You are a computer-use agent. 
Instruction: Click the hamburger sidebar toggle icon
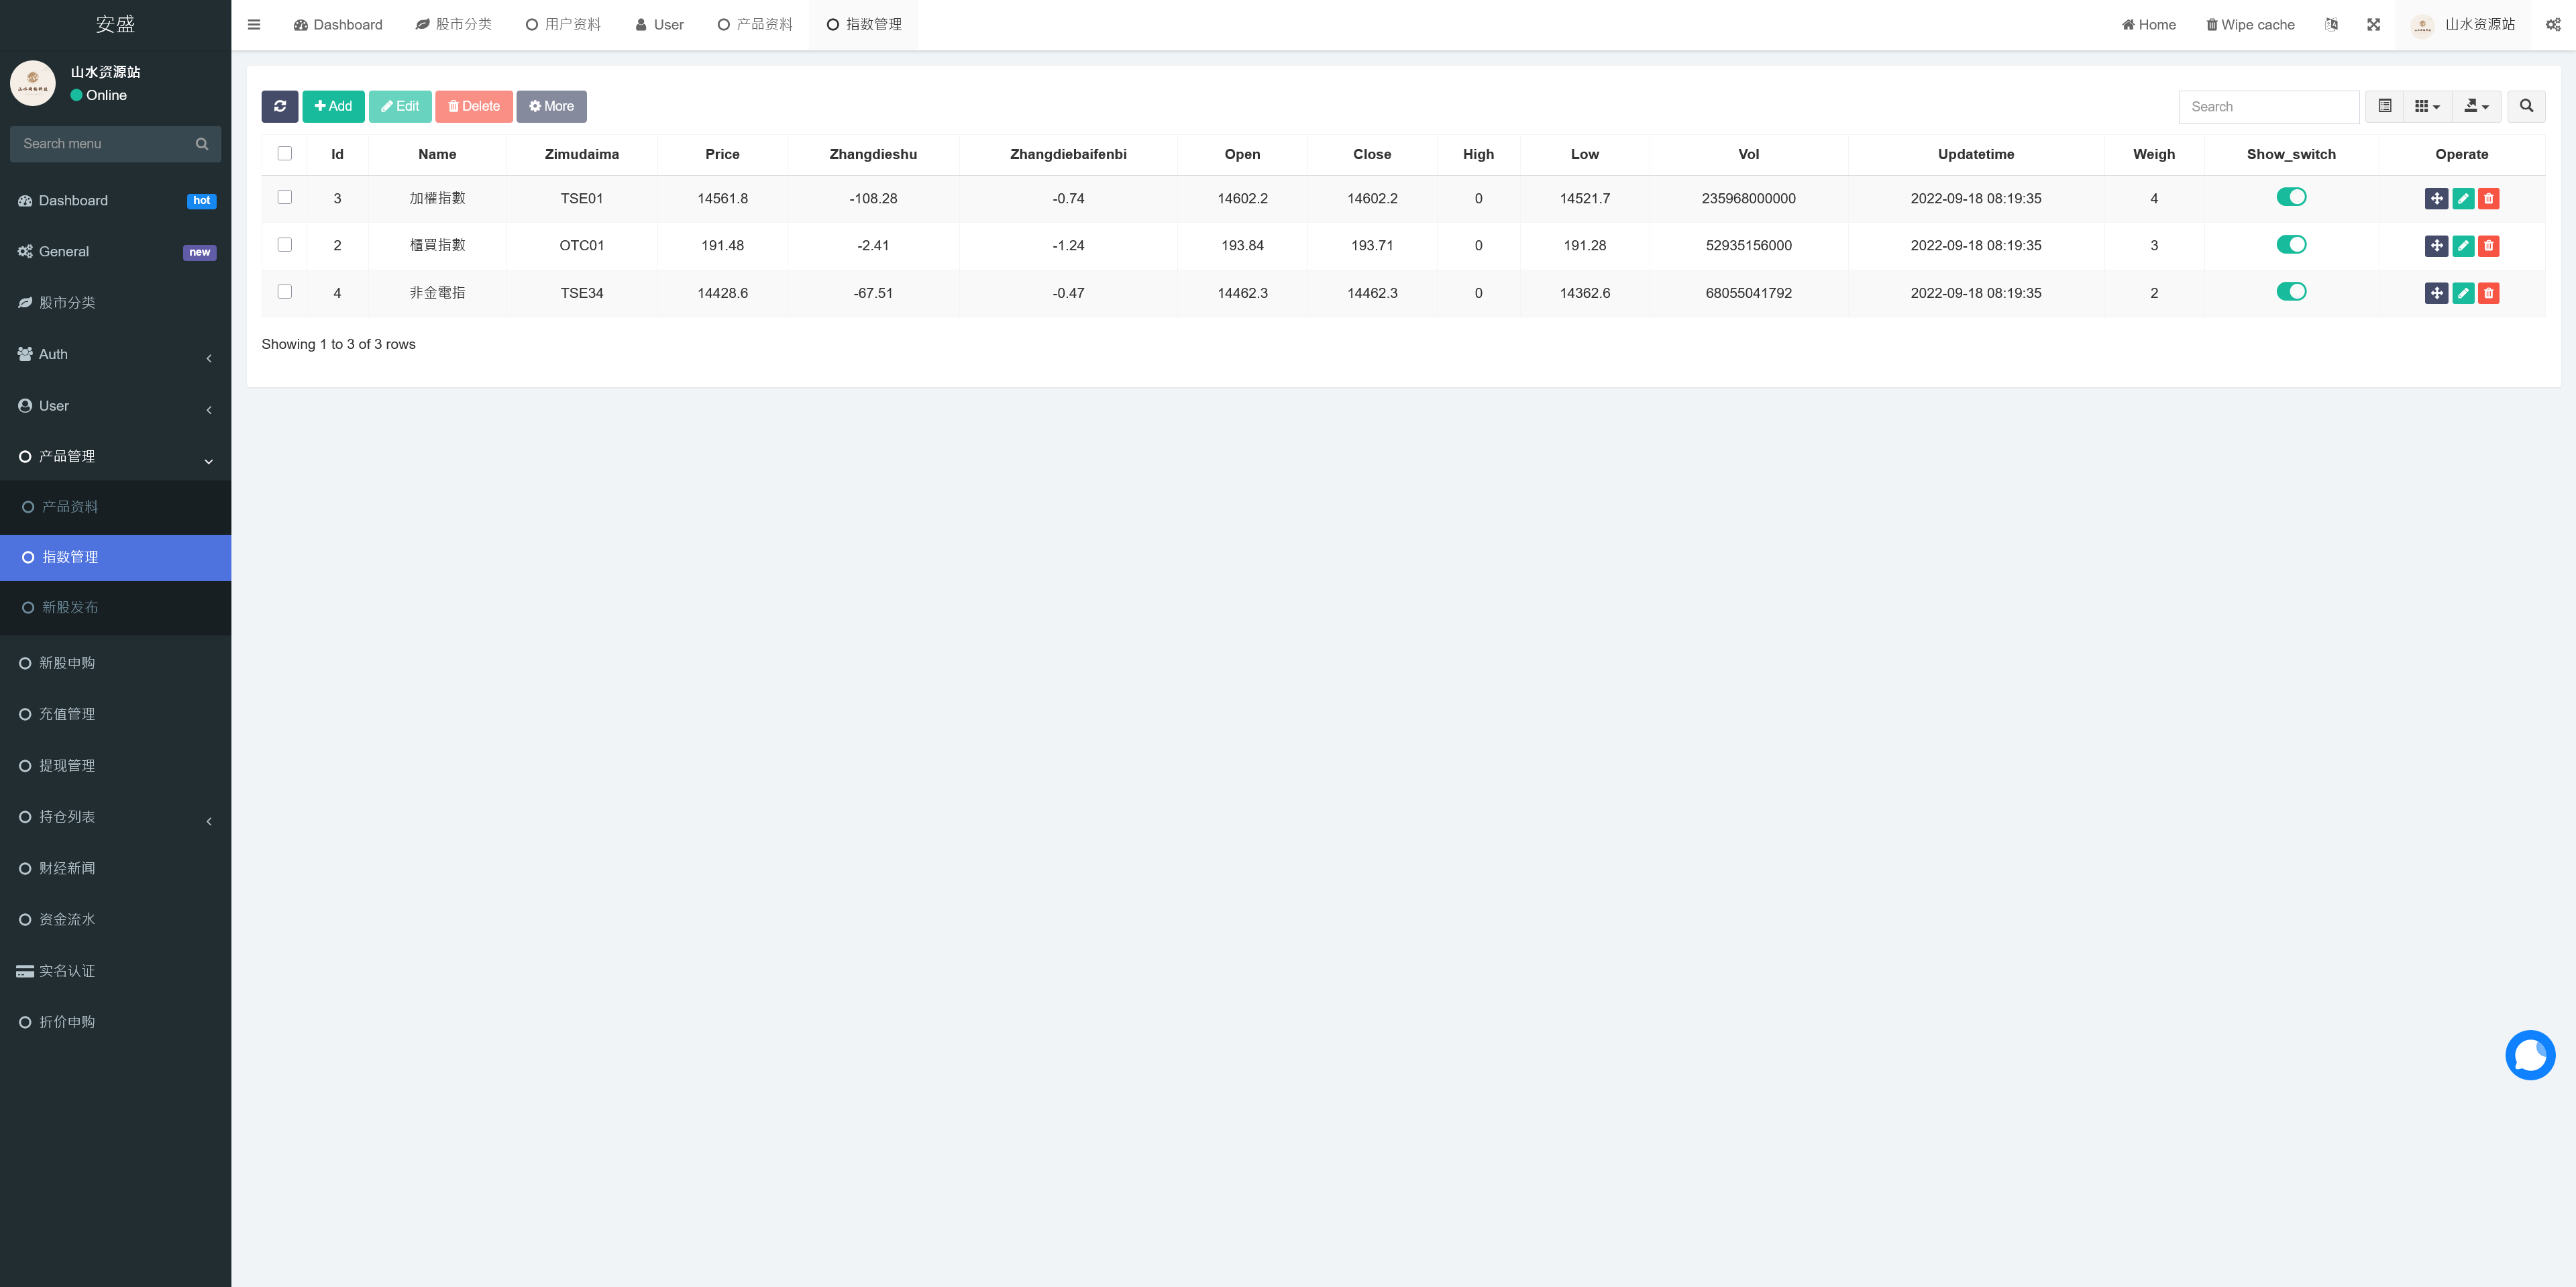point(254,25)
